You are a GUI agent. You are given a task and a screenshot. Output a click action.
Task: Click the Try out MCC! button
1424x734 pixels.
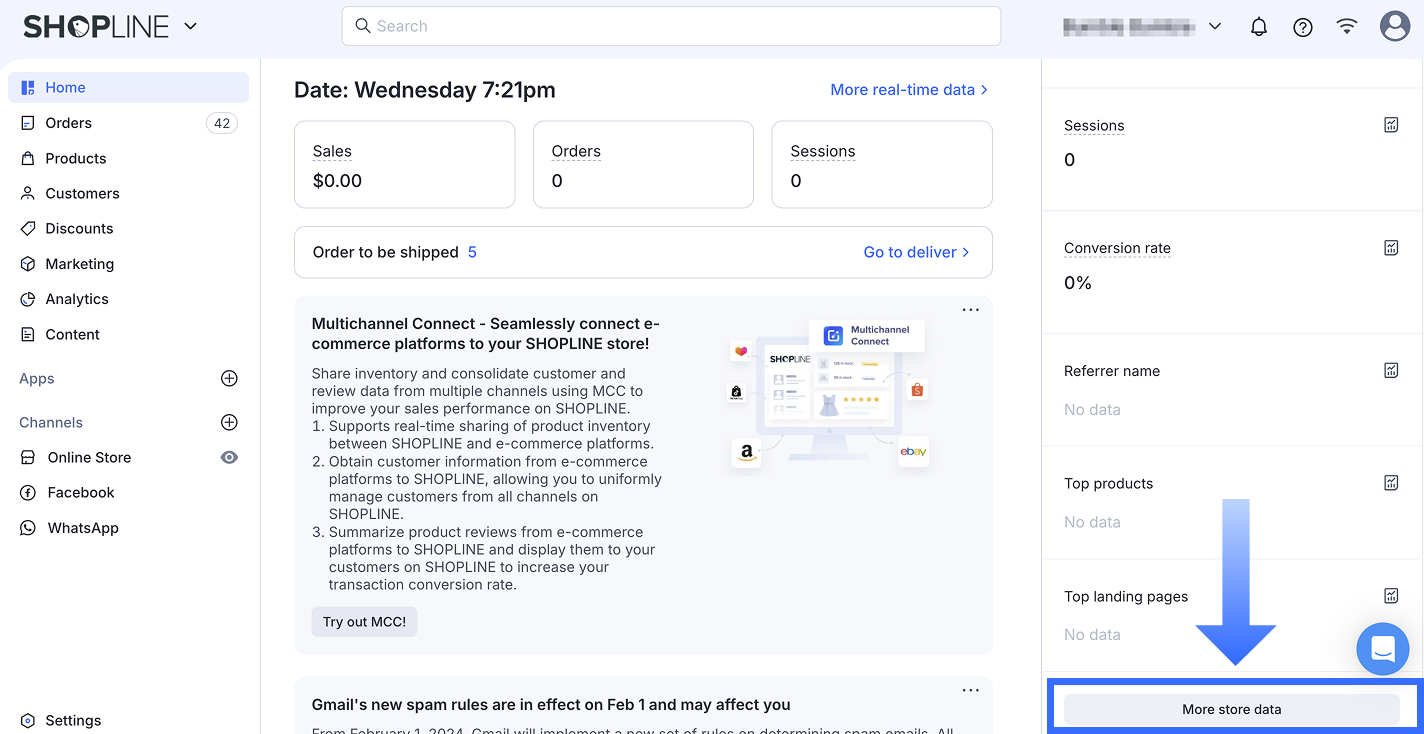[x=364, y=621]
